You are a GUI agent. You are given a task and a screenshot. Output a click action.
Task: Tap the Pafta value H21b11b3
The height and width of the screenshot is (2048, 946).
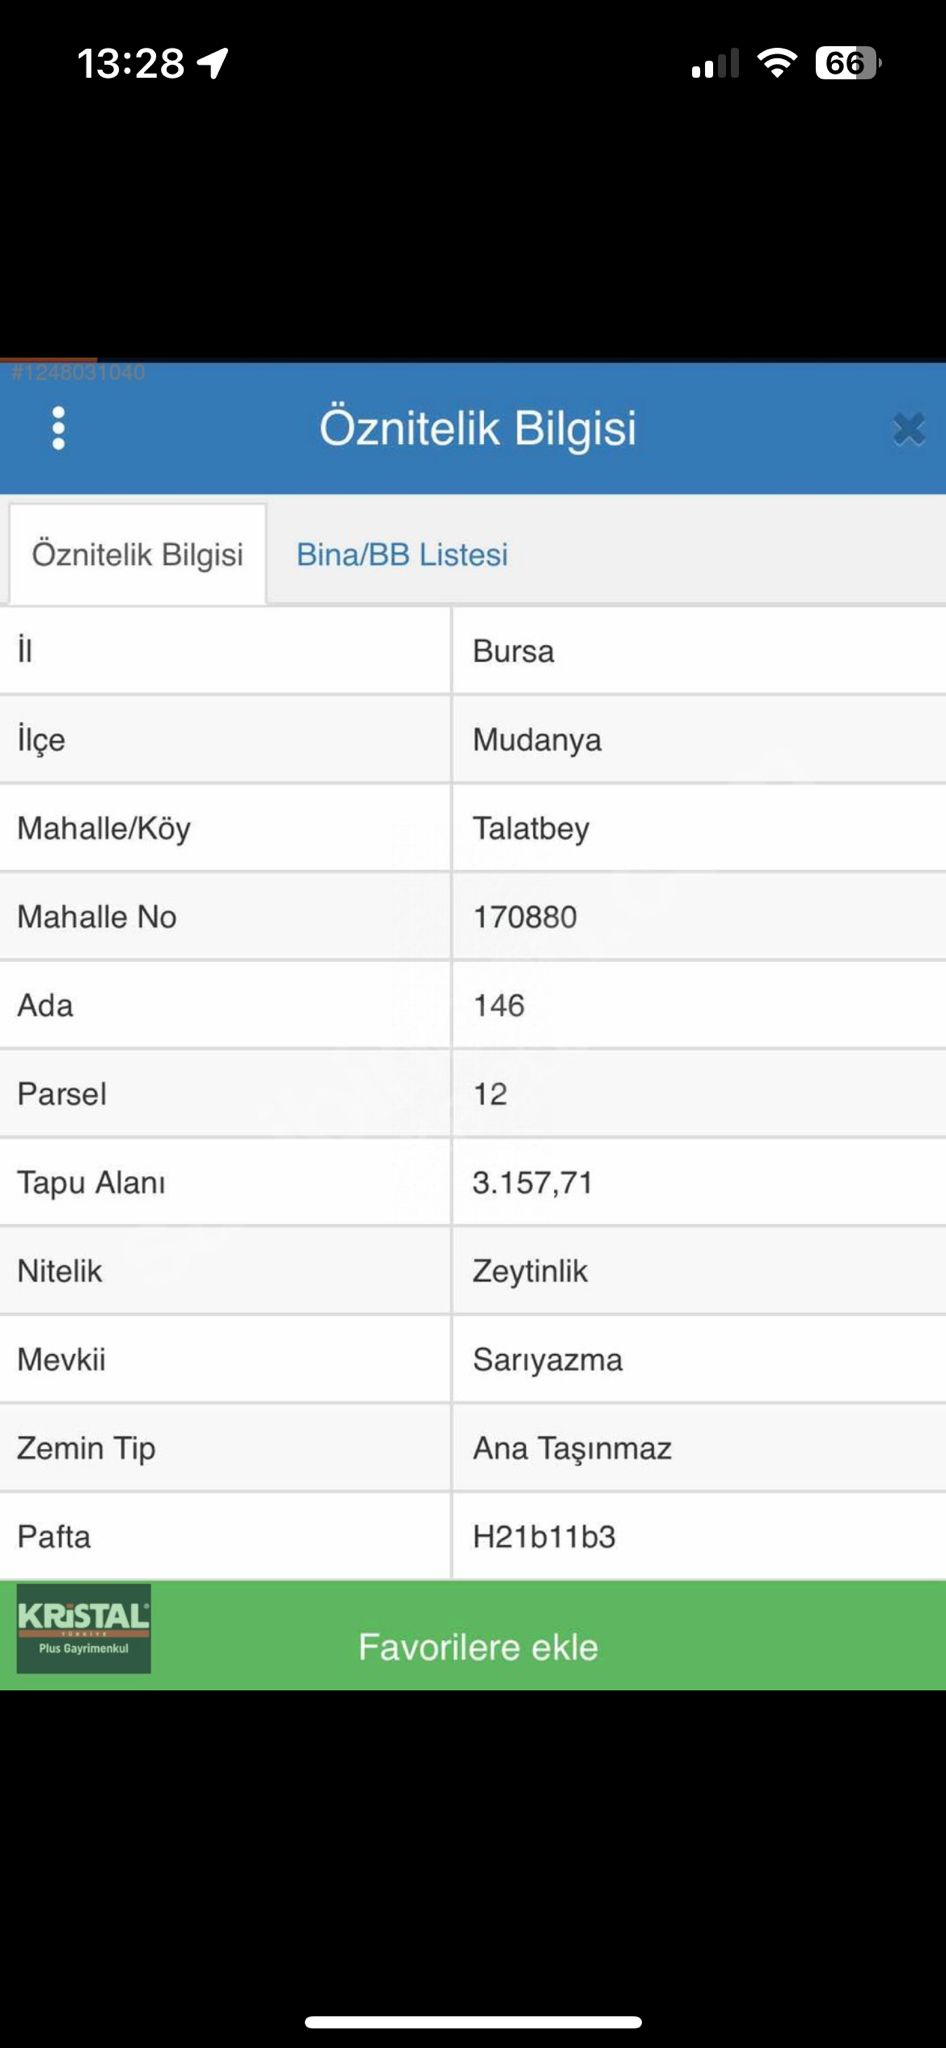tap(544, 1536)
